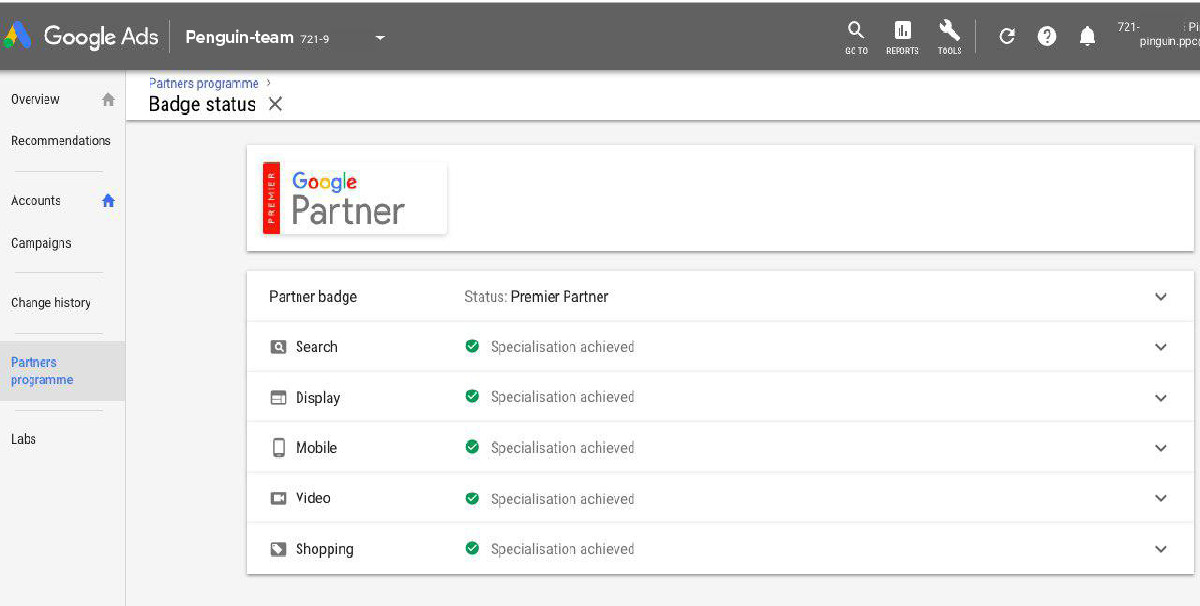The image size is (1200, 606).
Task: Click the Shopping tag icon
Action: pos(278,549)
